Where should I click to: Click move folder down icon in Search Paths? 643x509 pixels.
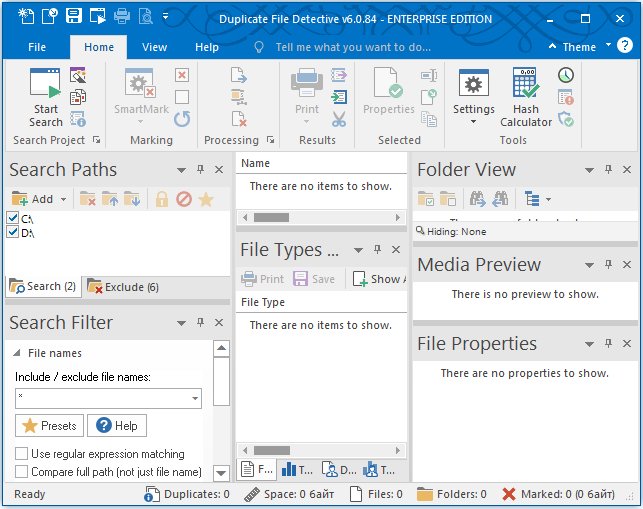[x=132, y=199]
